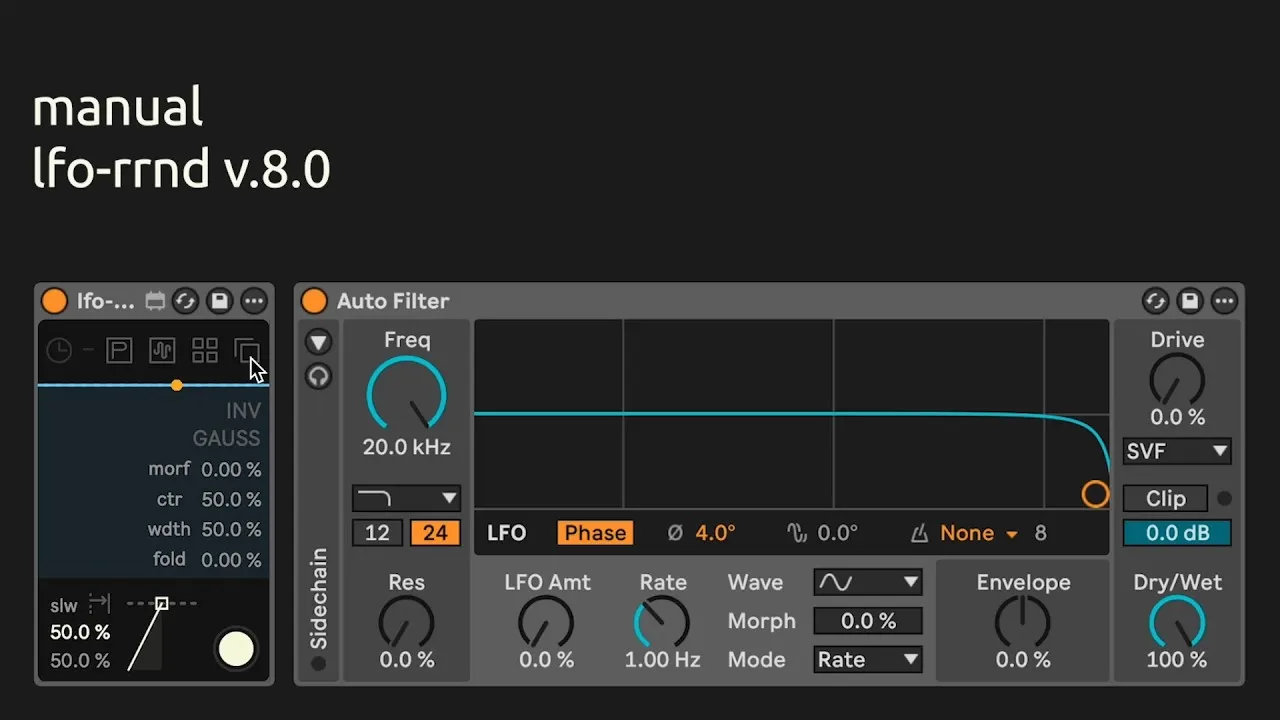The image size is (1280, 720).
Task: Toggle the sidechain headphone listen icon
Action: click(x=318, y=377)
